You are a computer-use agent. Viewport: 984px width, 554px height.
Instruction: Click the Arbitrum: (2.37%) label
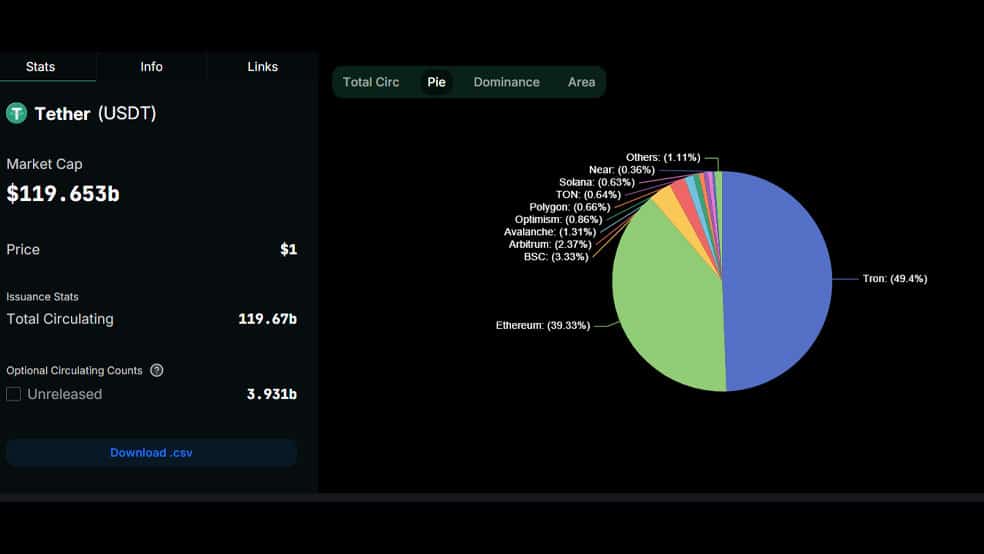550,244
